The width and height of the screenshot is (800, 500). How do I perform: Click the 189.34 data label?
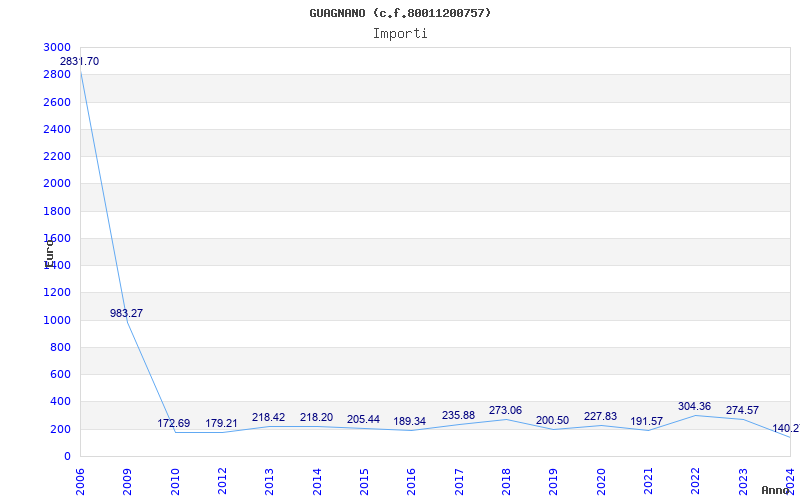(410, 421)
